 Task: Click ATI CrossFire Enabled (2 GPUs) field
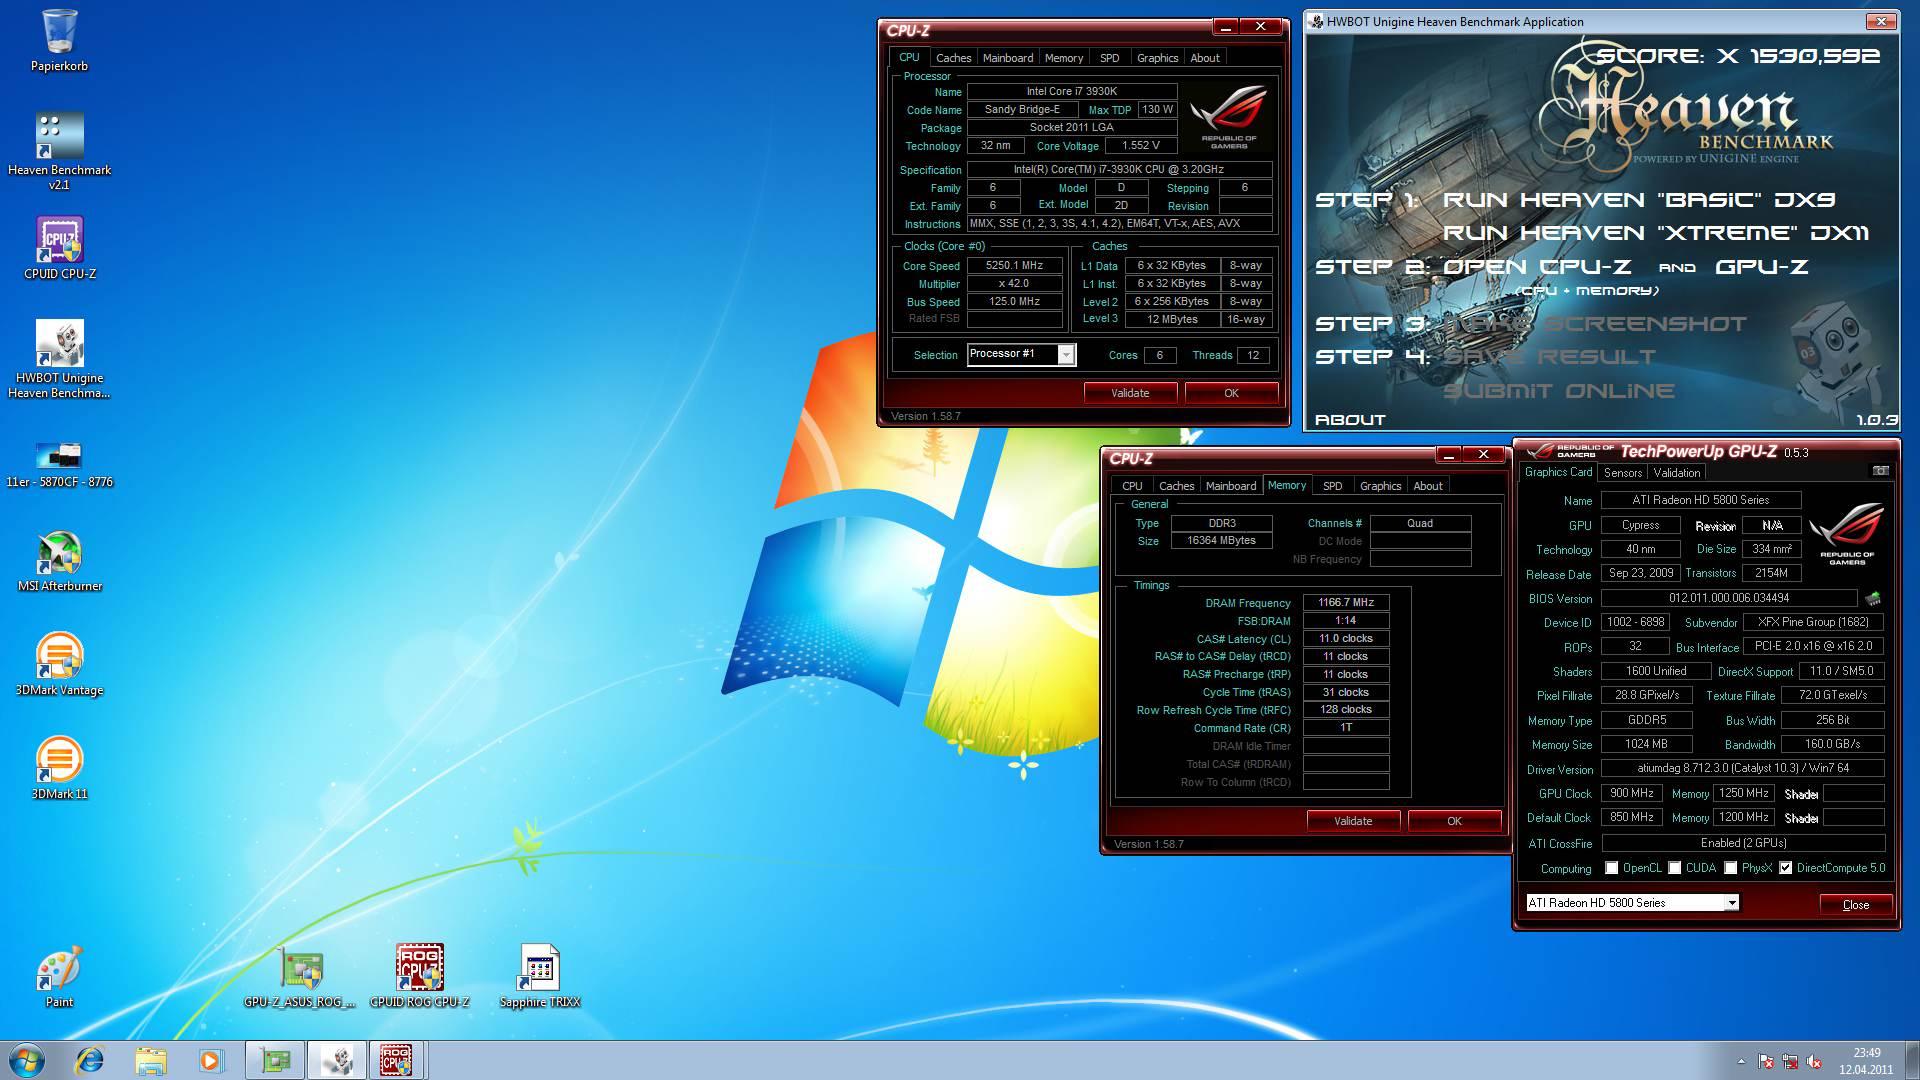point(1743,843)
